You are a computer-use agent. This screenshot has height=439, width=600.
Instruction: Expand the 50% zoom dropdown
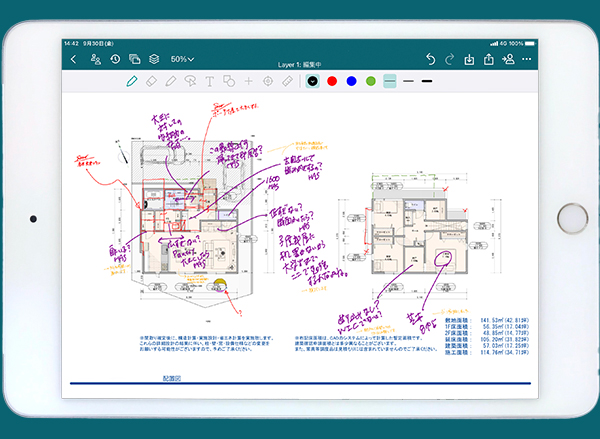[x=182, y=60]
